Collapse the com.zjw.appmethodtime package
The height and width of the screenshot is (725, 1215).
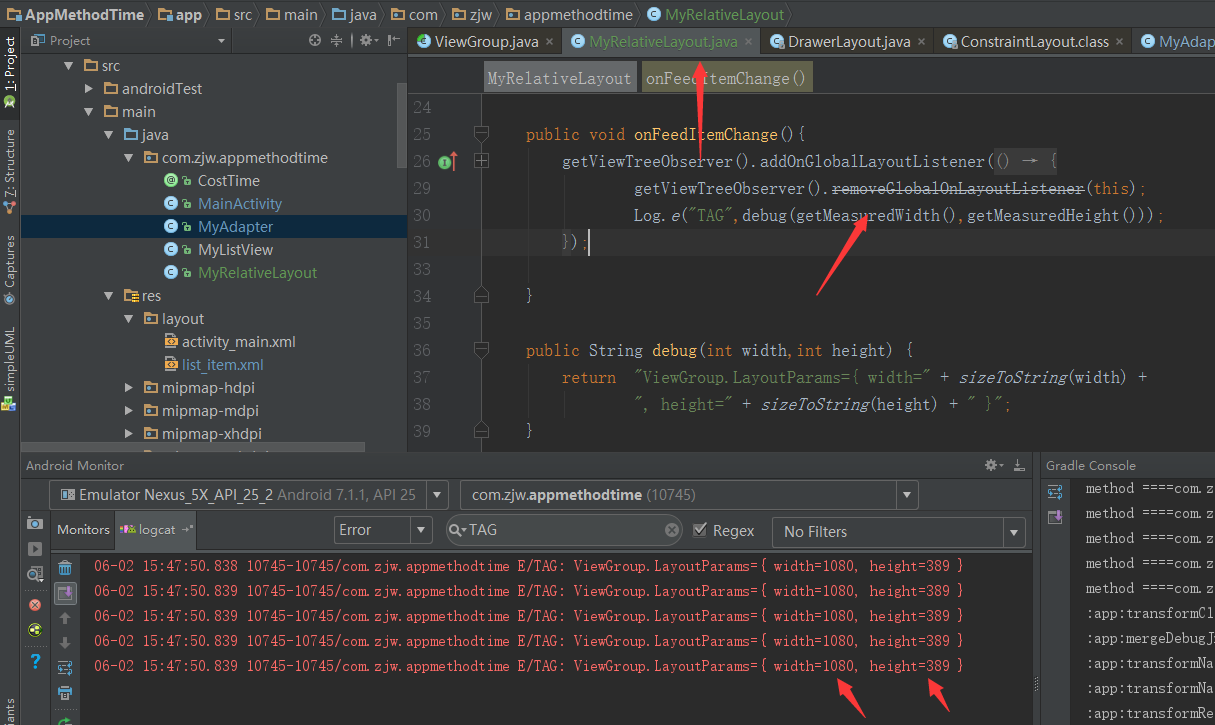pos(129,158)
